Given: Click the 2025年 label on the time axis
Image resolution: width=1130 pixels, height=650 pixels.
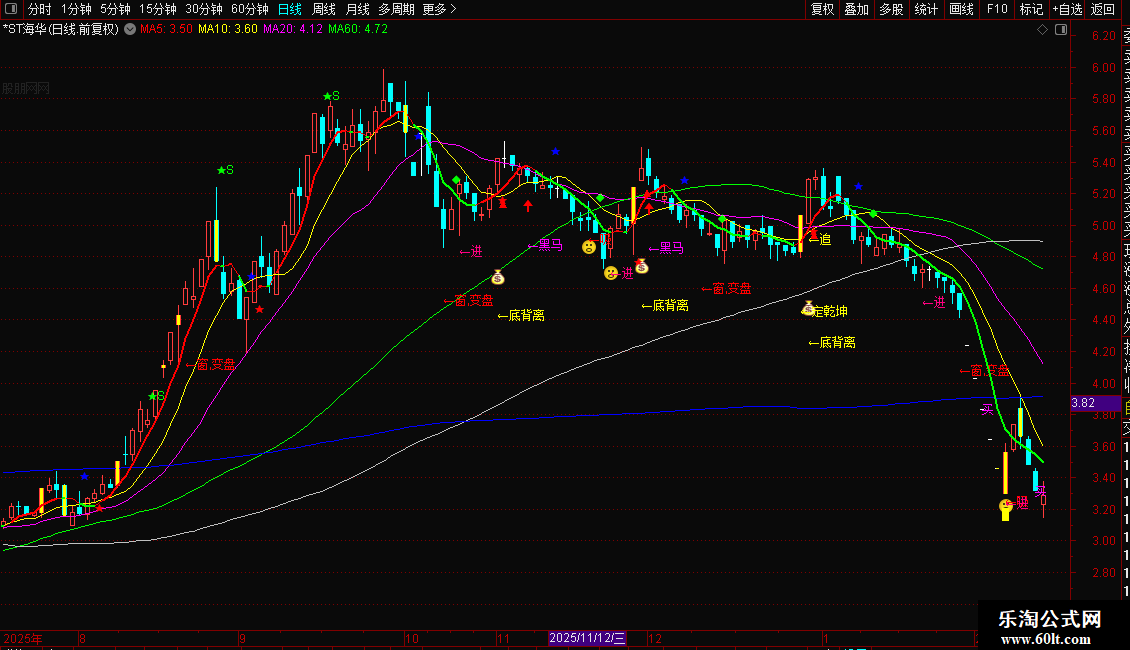Looking at the screenshot, I should [x=23, y=638].
